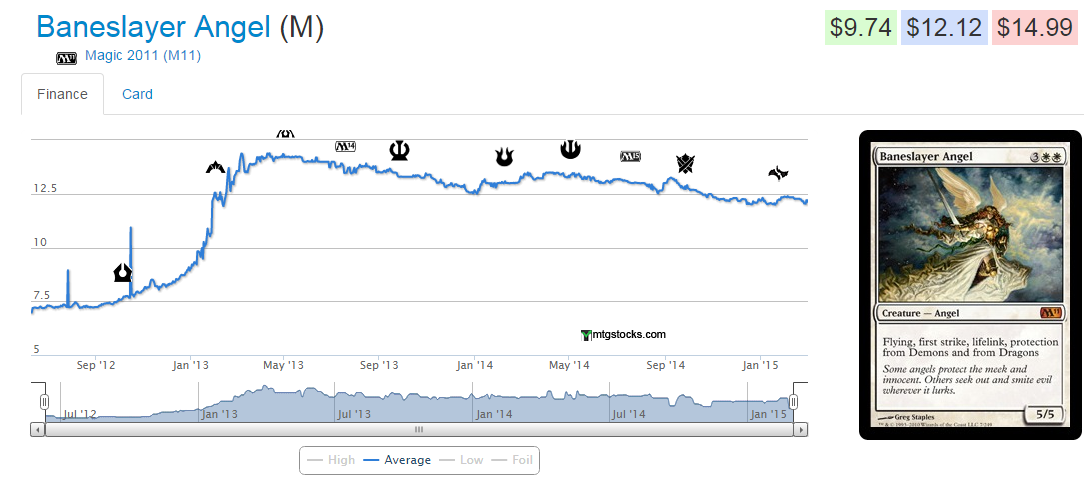Screen dimensions: 1084x477
Task: Select the M15 set icon on chart
Action: 630,156
